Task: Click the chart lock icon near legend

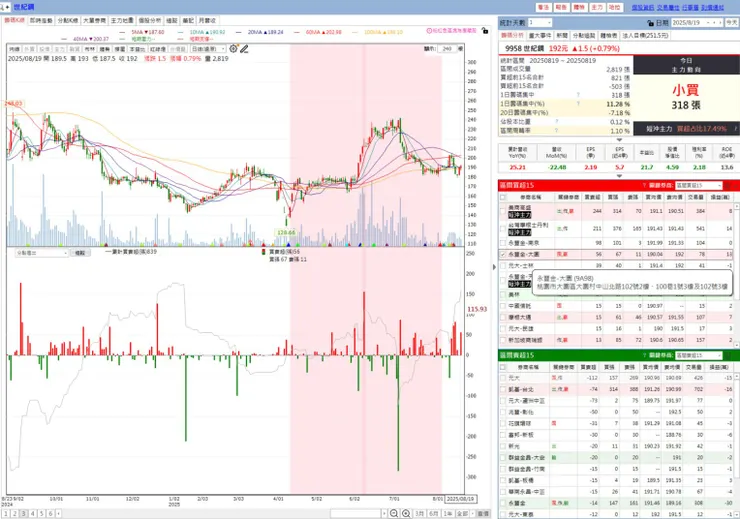Action: [x=485, y=31]
